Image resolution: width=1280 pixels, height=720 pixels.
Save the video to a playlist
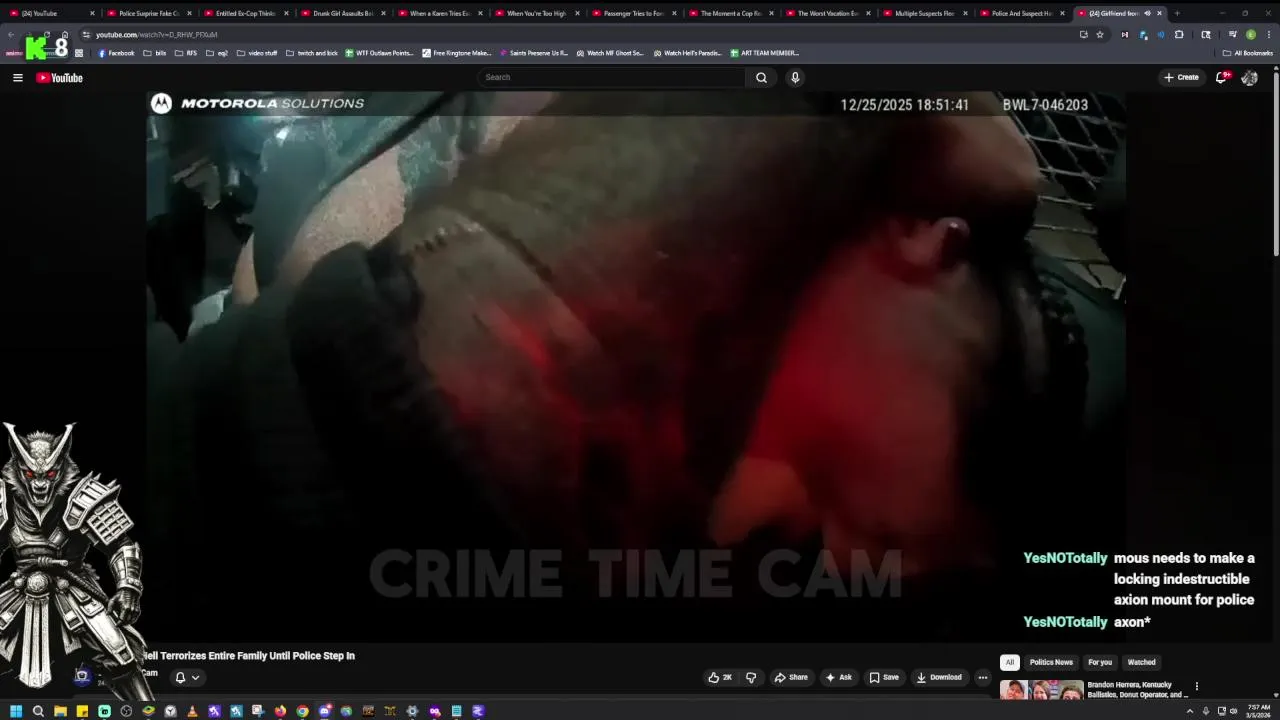pyautogui.click(x=884, y=677)
